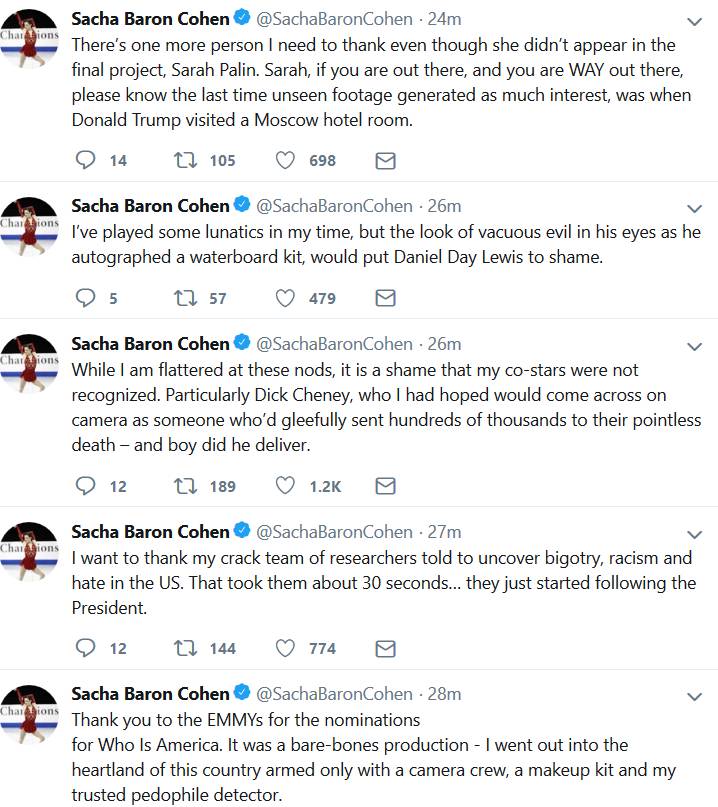Reply to the crack team researchers tweet

click(x=87, y=648)
